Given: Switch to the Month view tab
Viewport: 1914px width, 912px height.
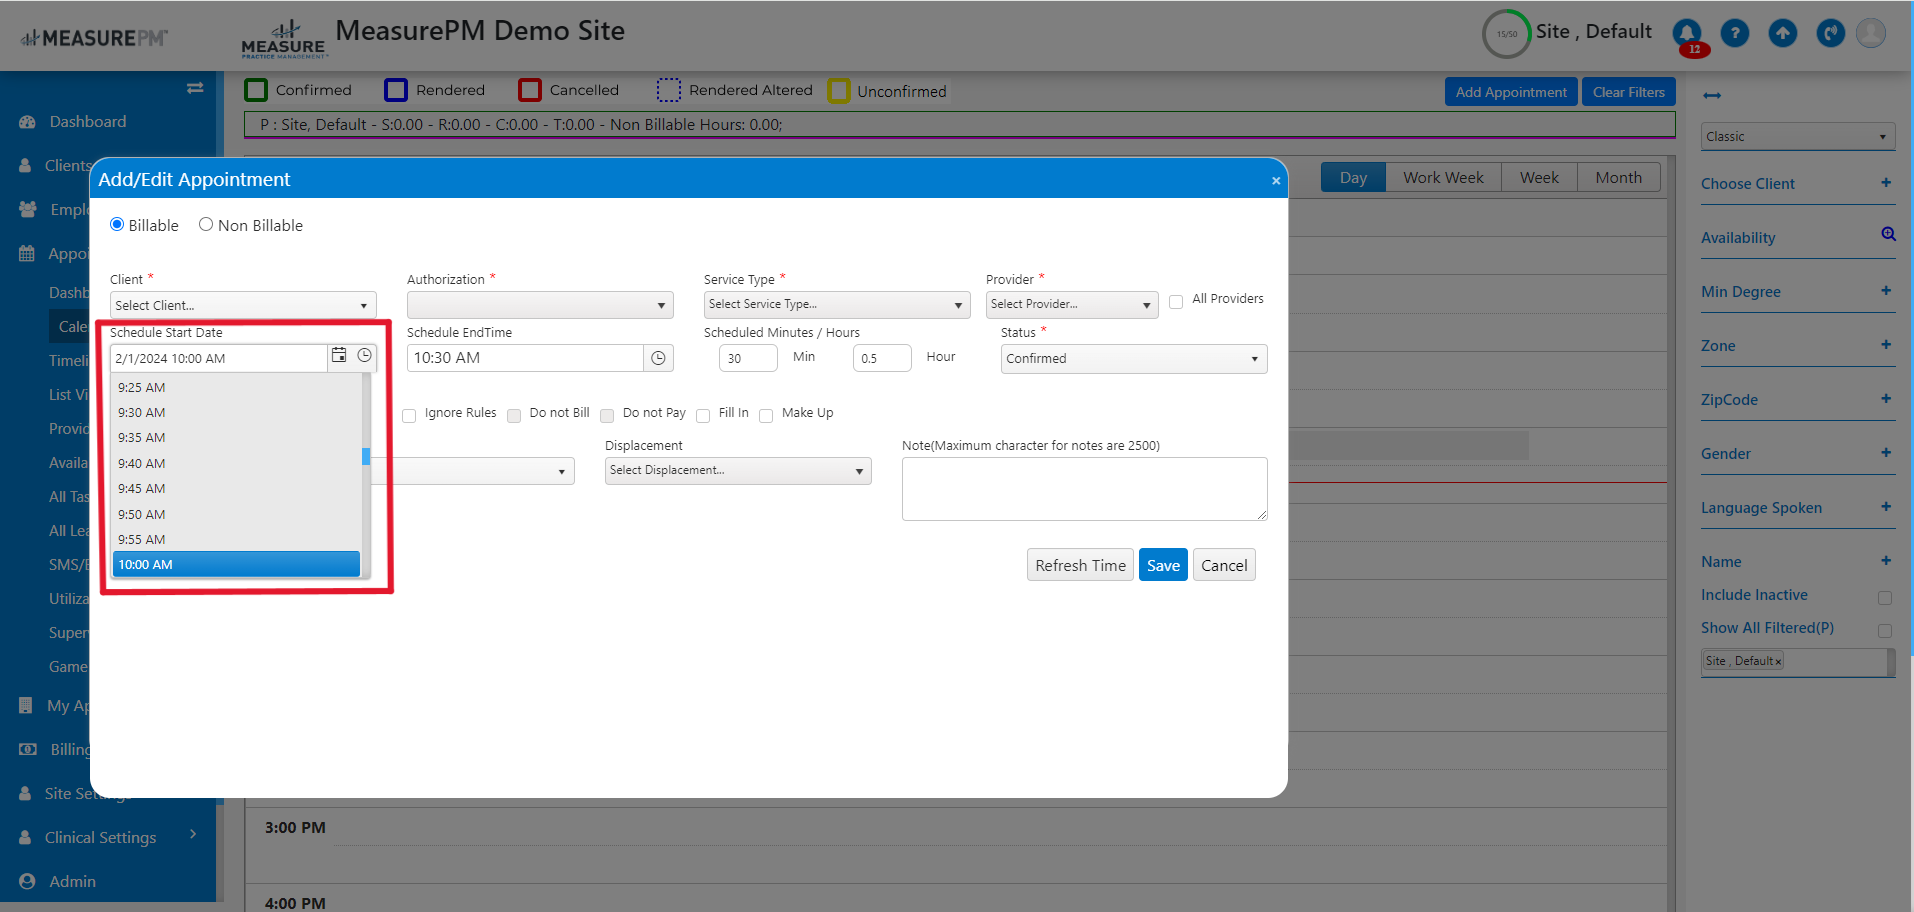Looking at the screenshot, I should (x=1618, y=177).
